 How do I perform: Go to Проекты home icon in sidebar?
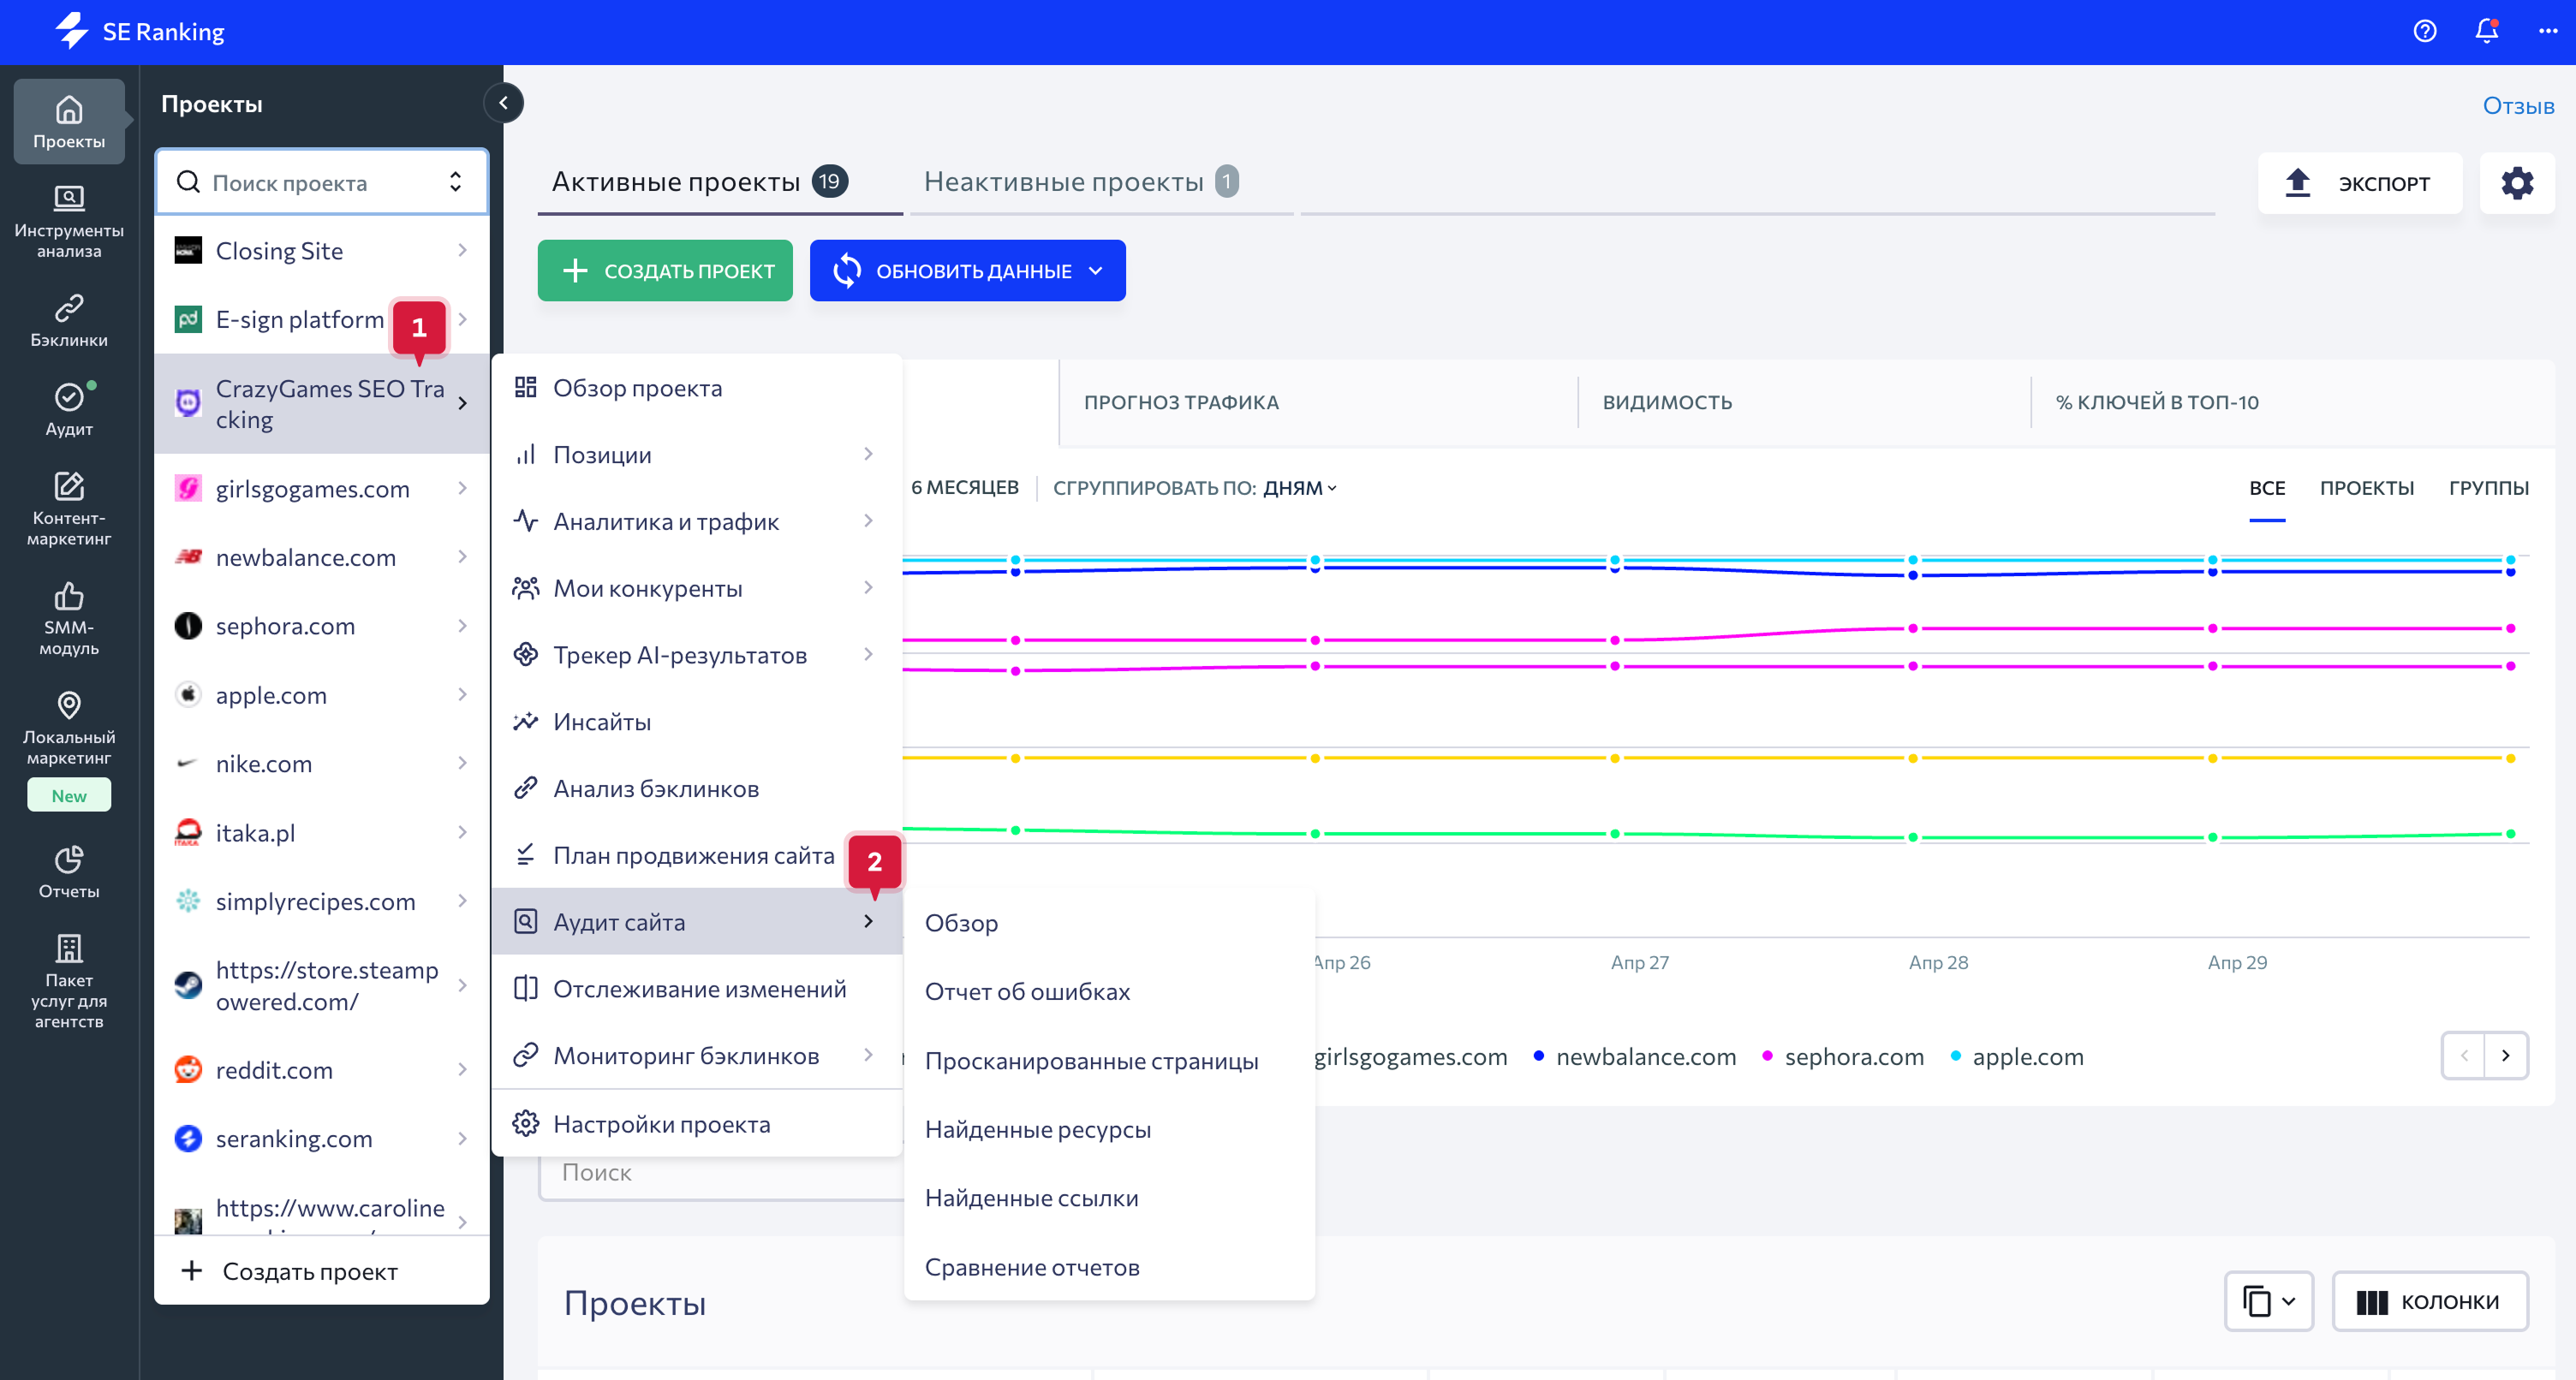pyautogui.click(x=69, y=121)
